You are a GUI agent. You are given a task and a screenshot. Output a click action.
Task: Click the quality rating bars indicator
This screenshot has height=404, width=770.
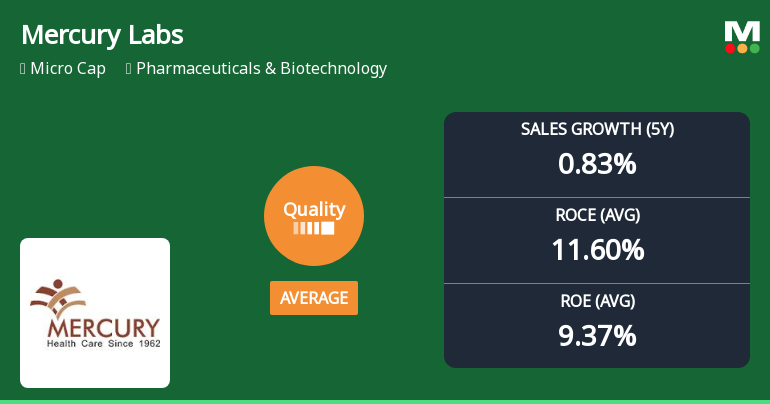[x=314, y=228]
